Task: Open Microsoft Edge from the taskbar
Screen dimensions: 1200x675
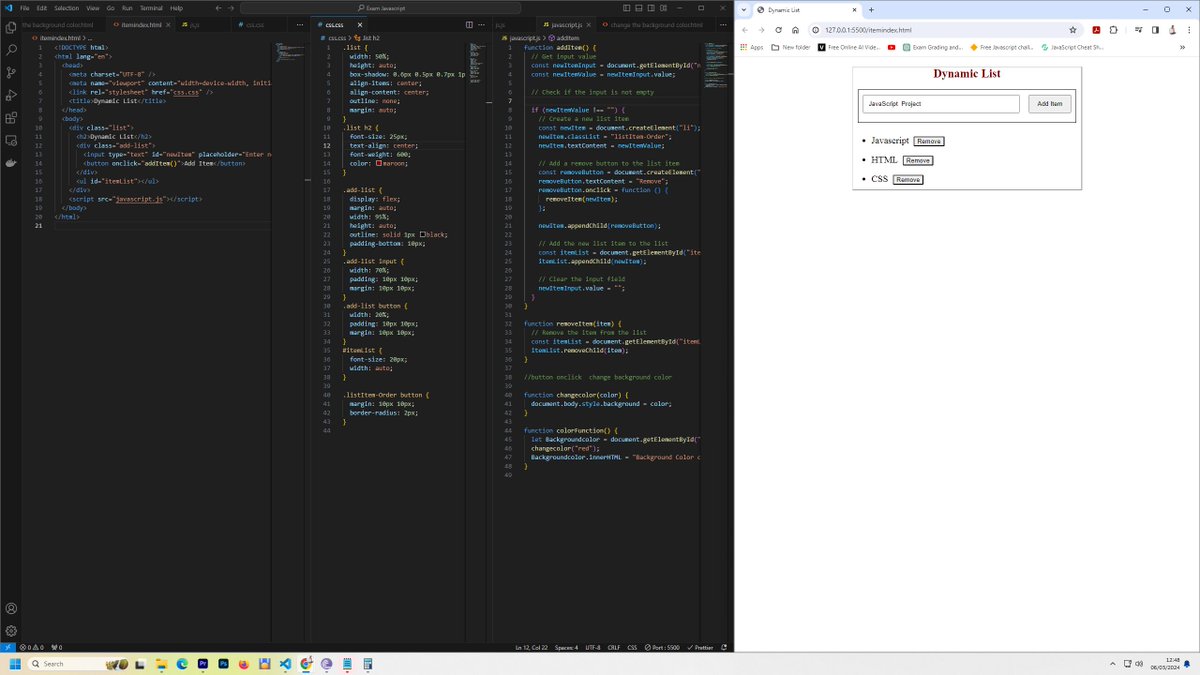Action: [x=183, y=663]
